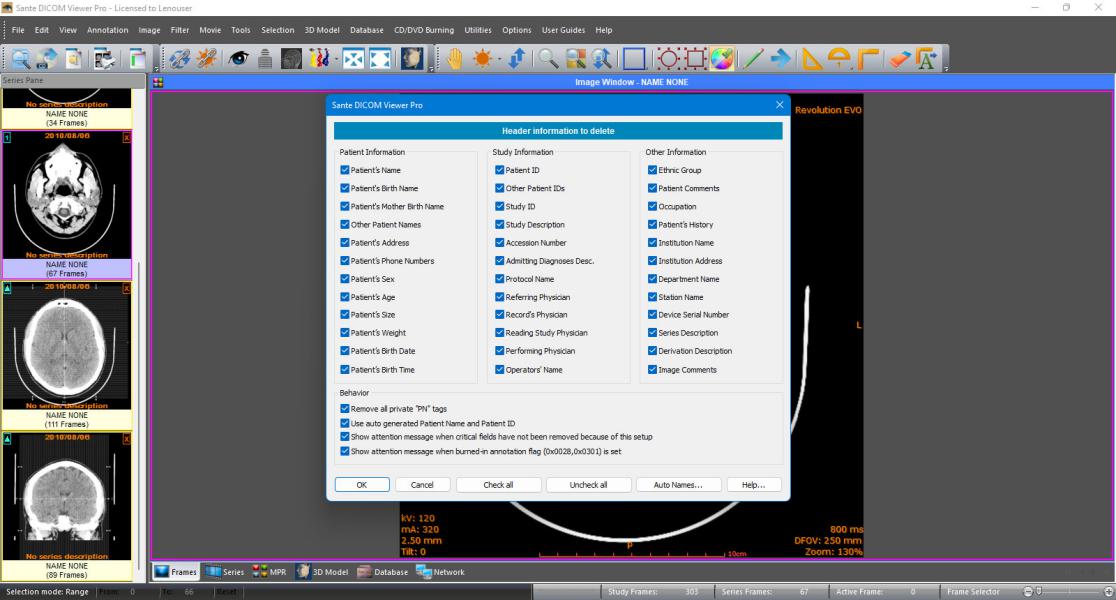Click the minus button of Frame Selector
Viewport: 1116px width, 600px height.
(x=1028, y=591)
